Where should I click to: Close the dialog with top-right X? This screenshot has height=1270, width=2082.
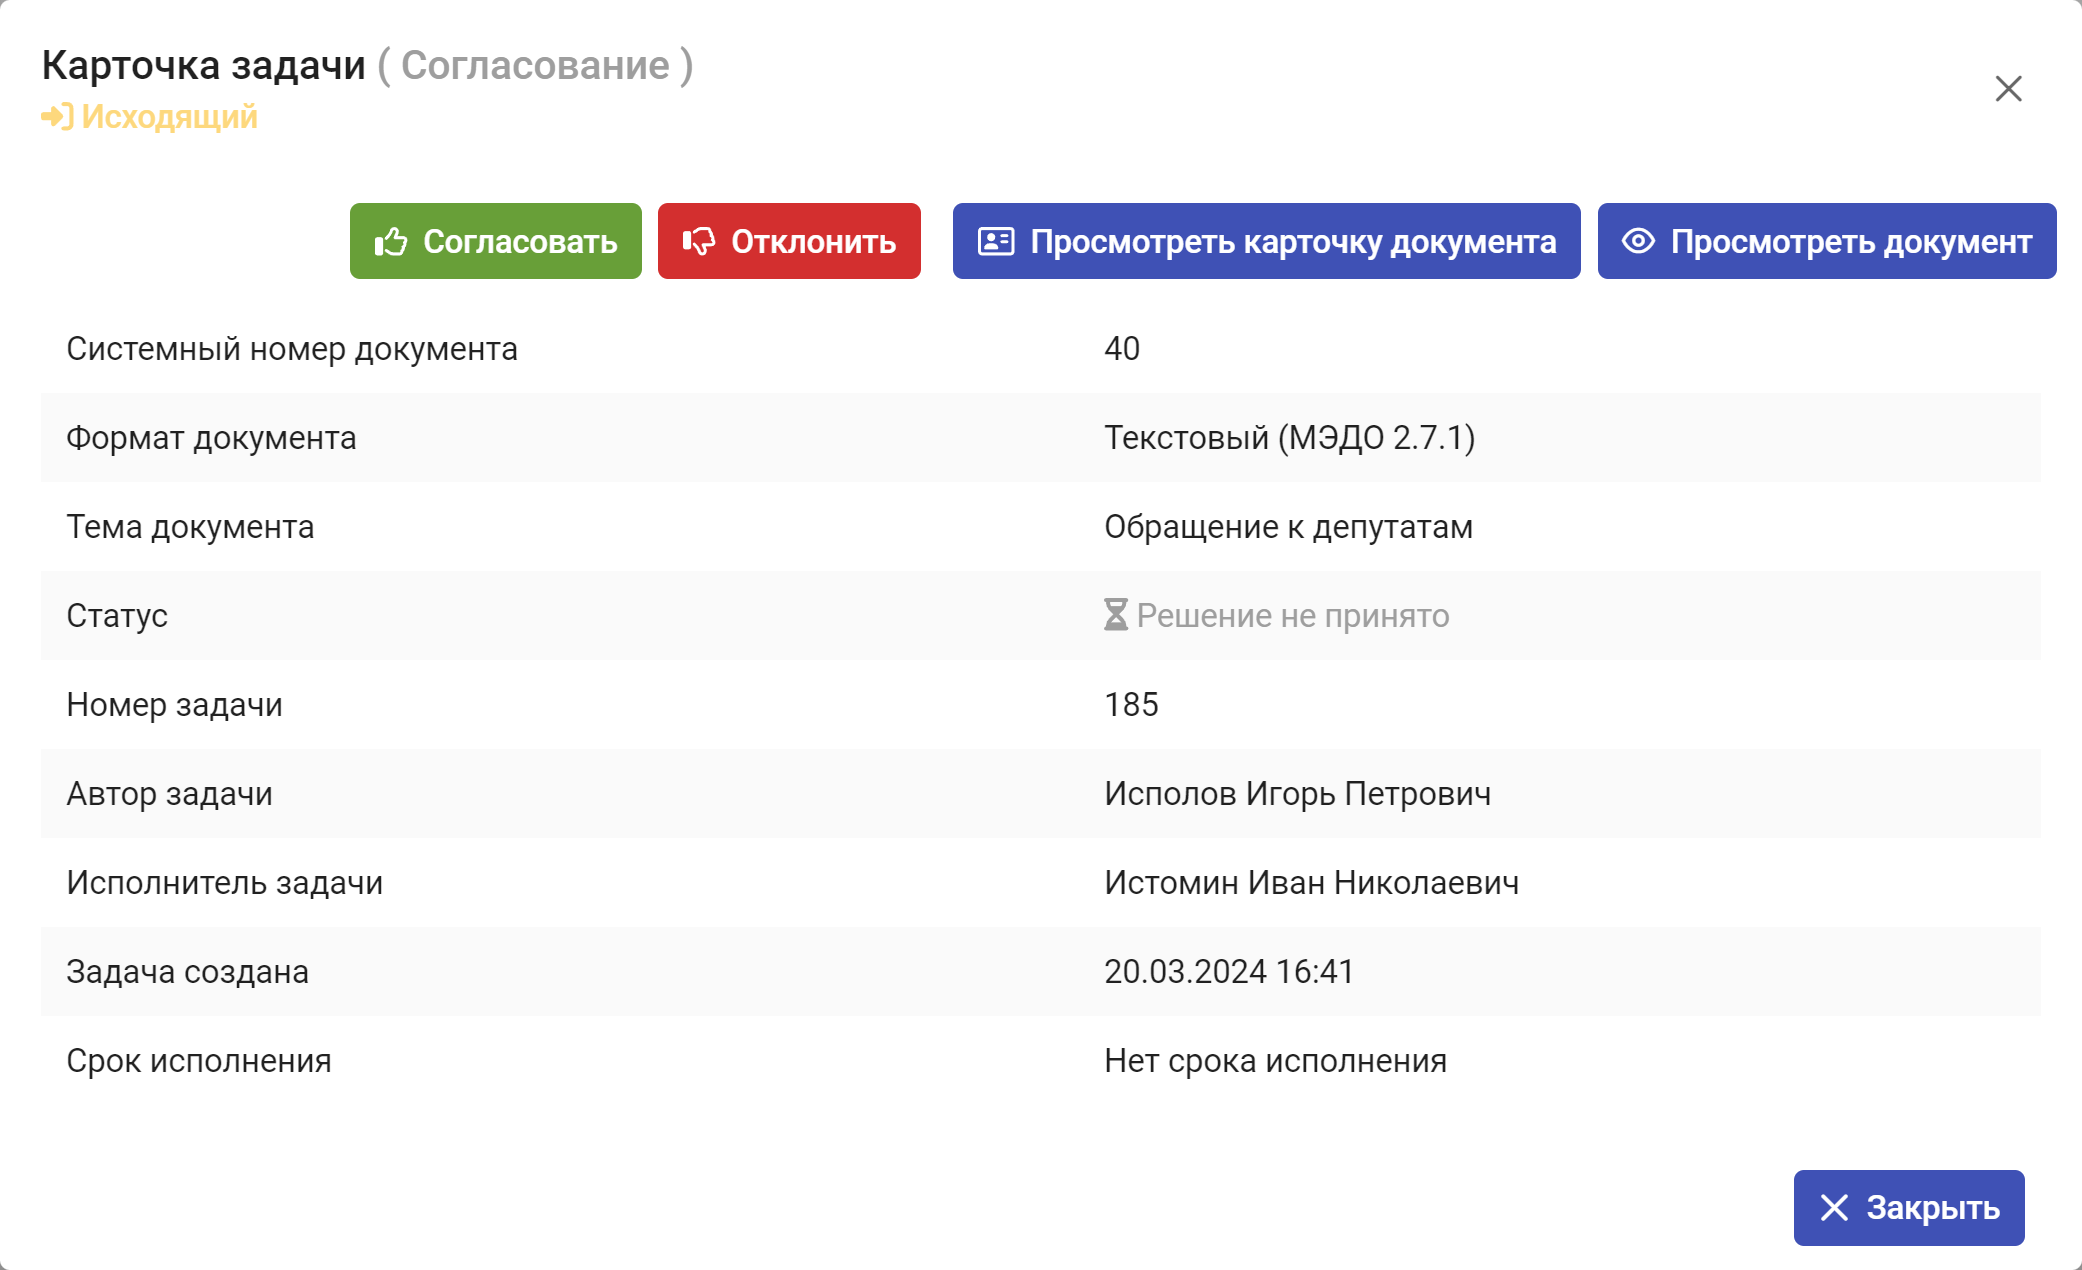point(2008,89)
